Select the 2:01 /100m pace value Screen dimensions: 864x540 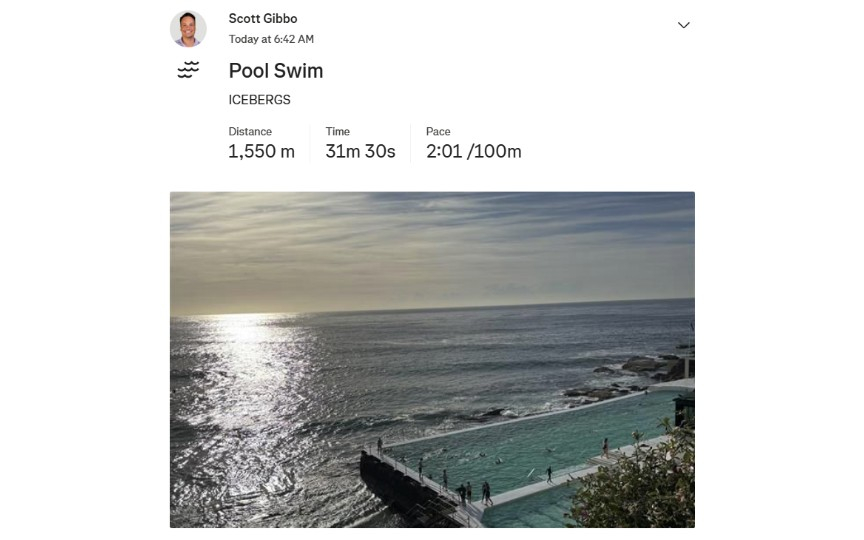[x=473, y=152]
